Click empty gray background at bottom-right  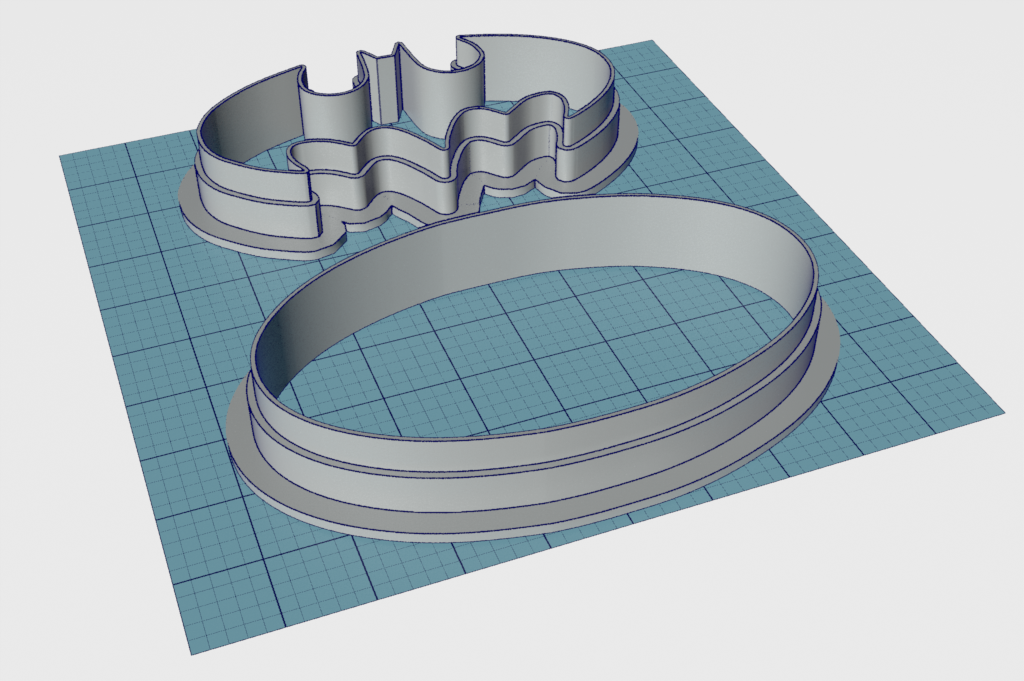tap(900, 600)
